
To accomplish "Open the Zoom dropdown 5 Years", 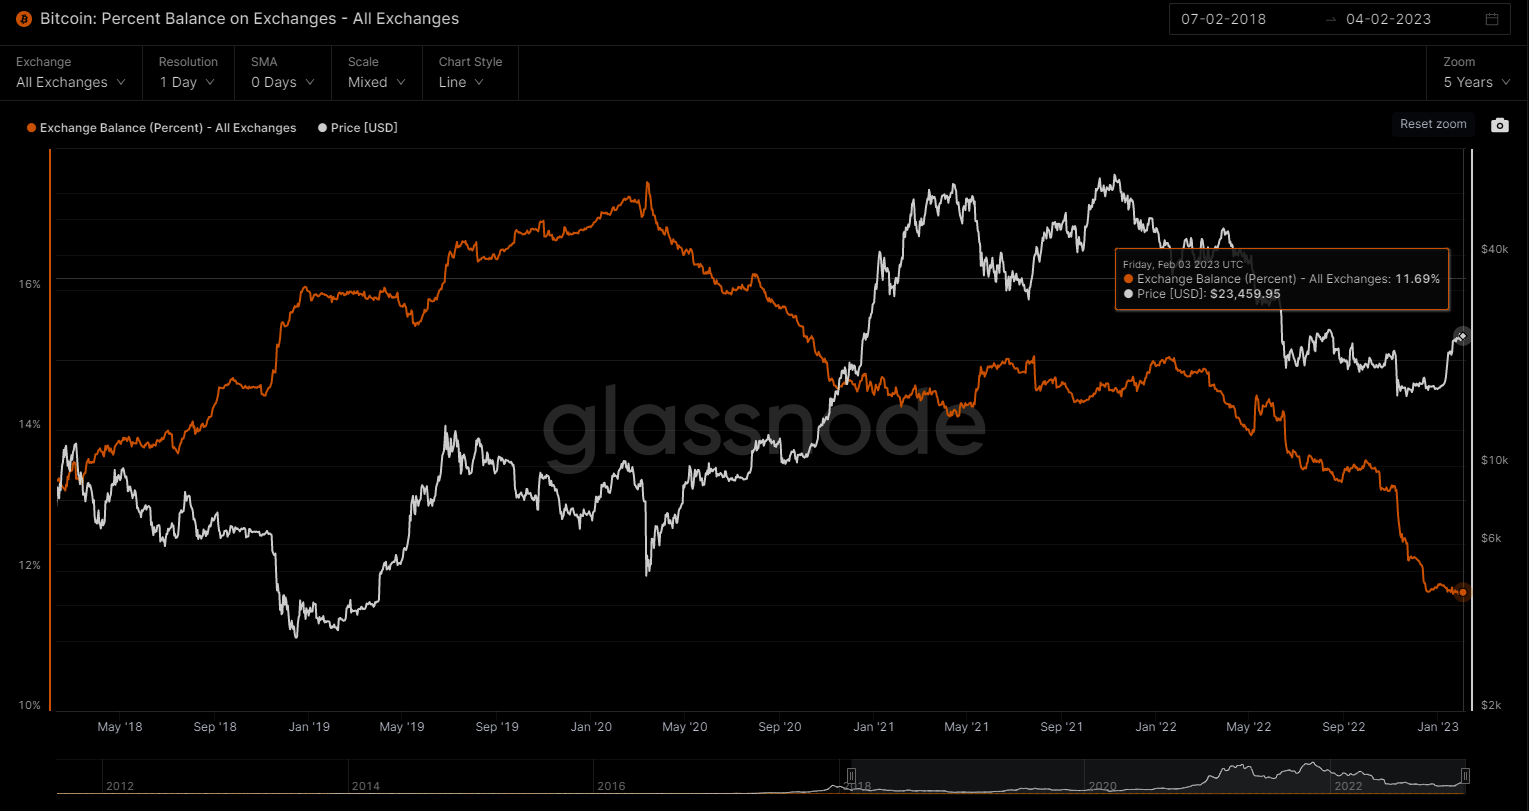I will click(1477, 82).
